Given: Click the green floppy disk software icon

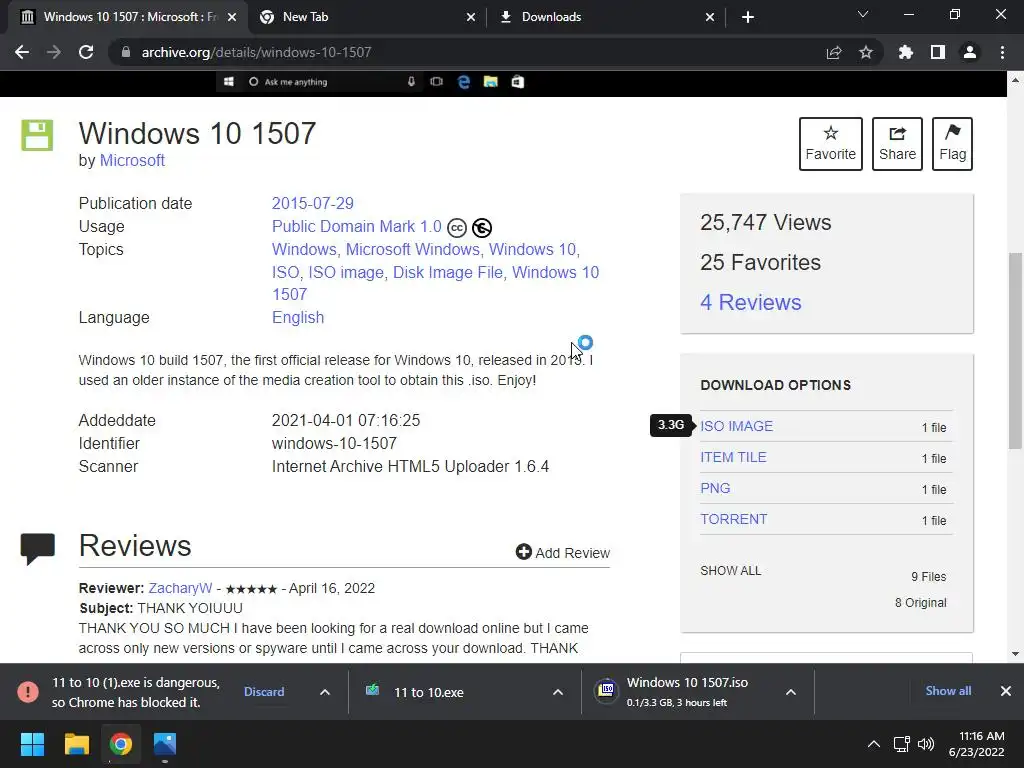Looking at the screenshot, I should [37, 135].
